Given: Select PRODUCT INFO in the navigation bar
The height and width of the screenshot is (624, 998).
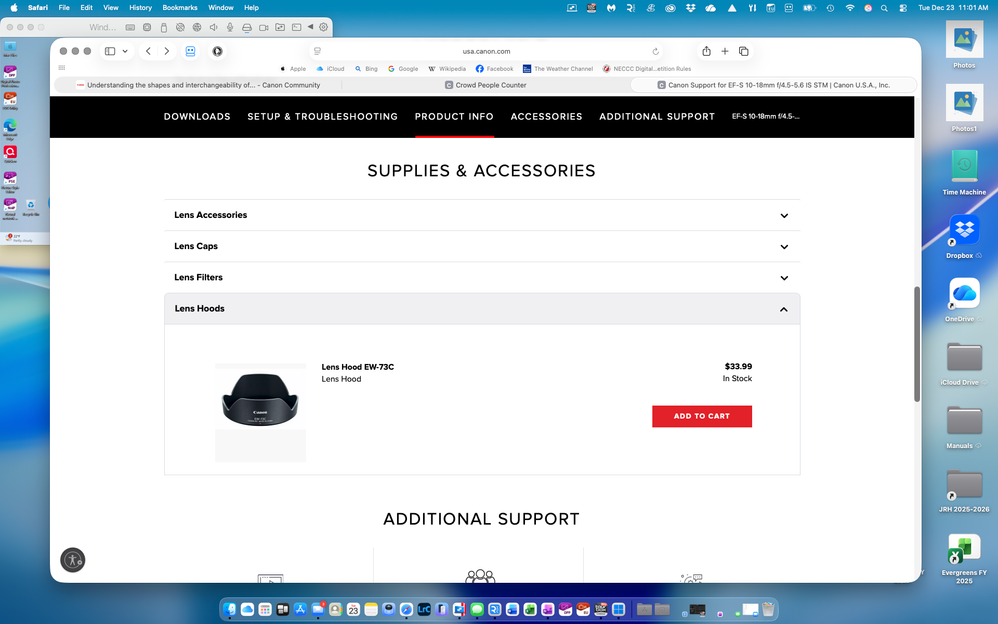Looking at the screenshot, I should tap(454, 117).
